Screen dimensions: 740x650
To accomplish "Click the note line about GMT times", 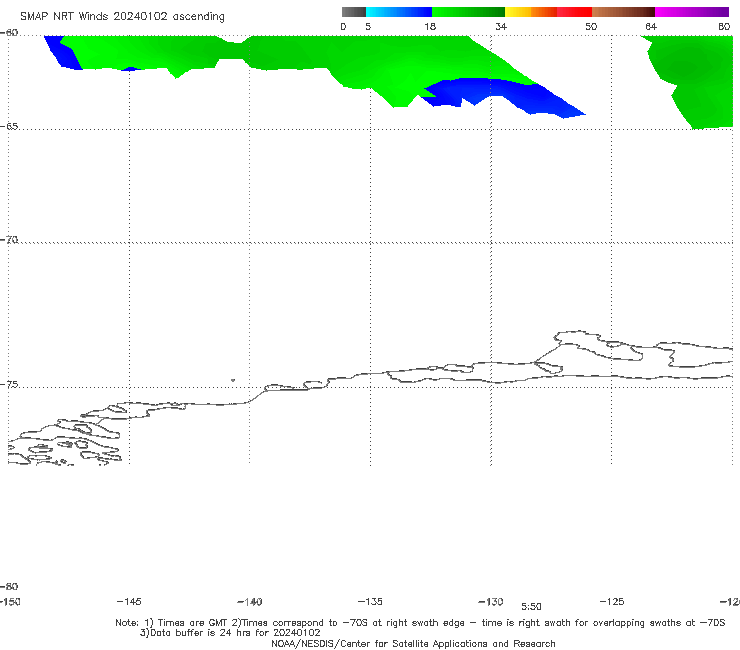I will point(420,623).
